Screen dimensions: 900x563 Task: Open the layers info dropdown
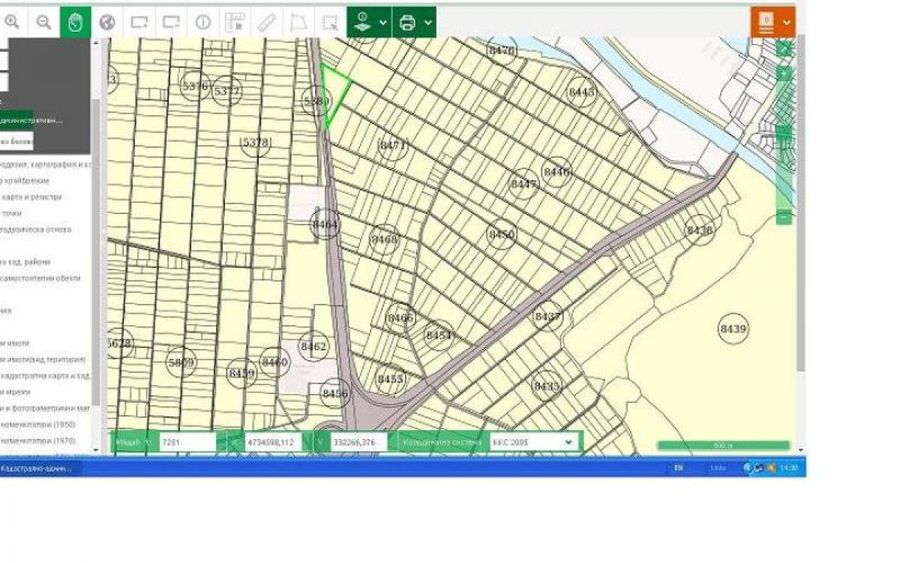[371, 21]
